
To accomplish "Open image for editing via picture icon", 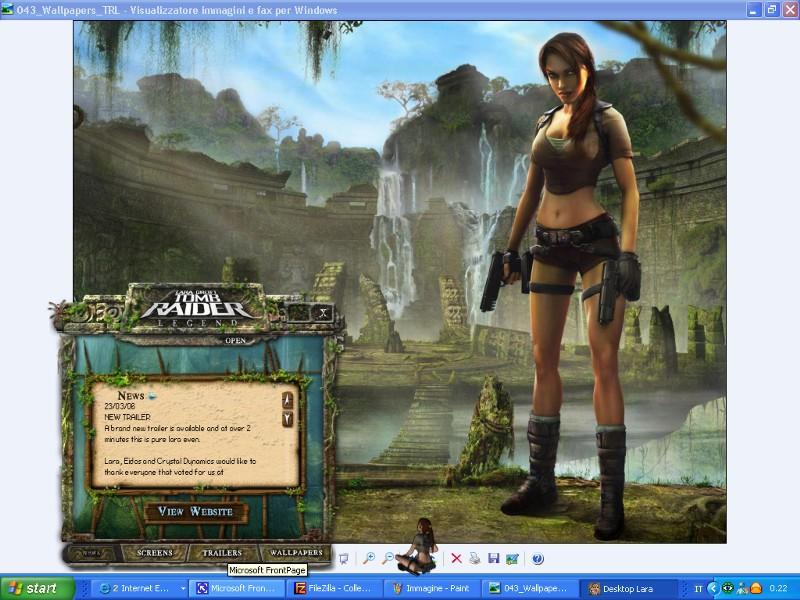I will pos(513,559).
